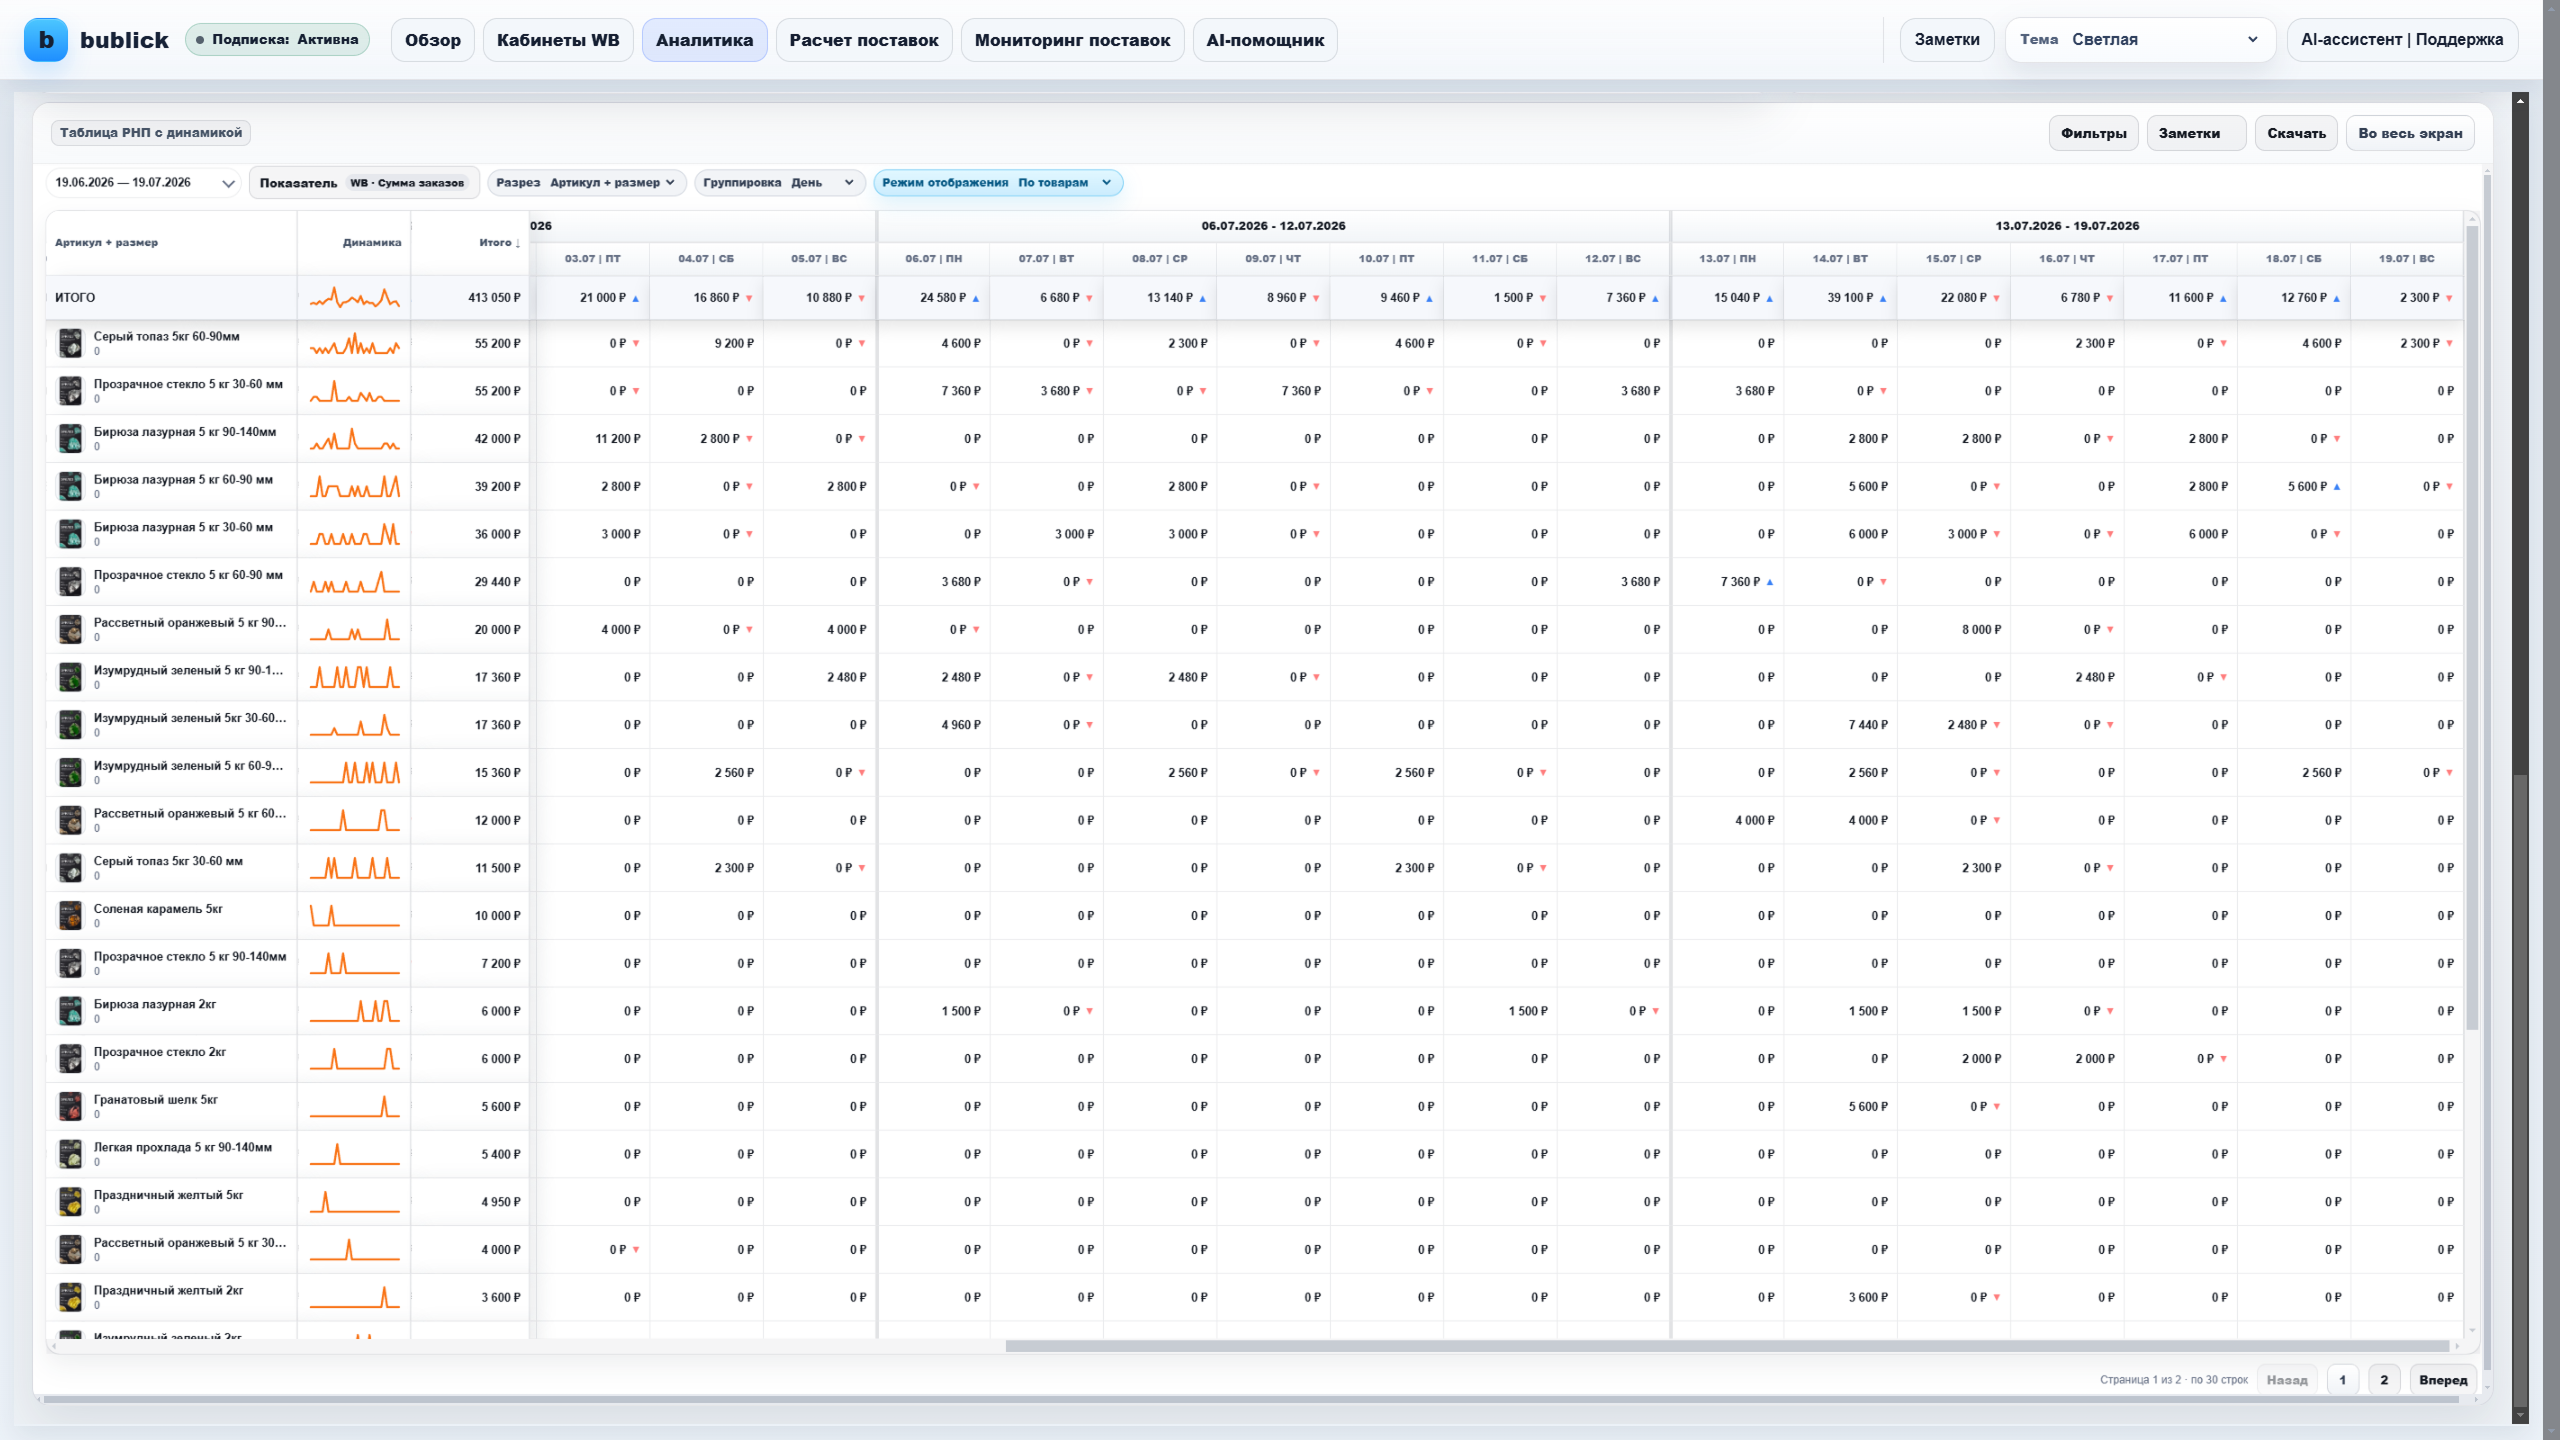This screenshot has height=1440, width=2560.
Task: Change the Тема Светлая theme selector
Action: [2140, 40]
